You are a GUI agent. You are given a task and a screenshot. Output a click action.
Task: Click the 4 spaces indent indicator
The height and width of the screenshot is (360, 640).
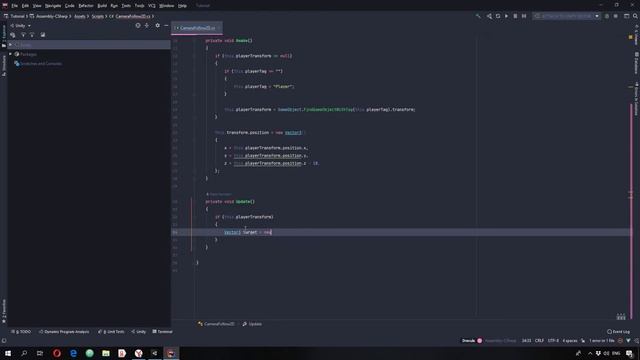click(570, 341)
